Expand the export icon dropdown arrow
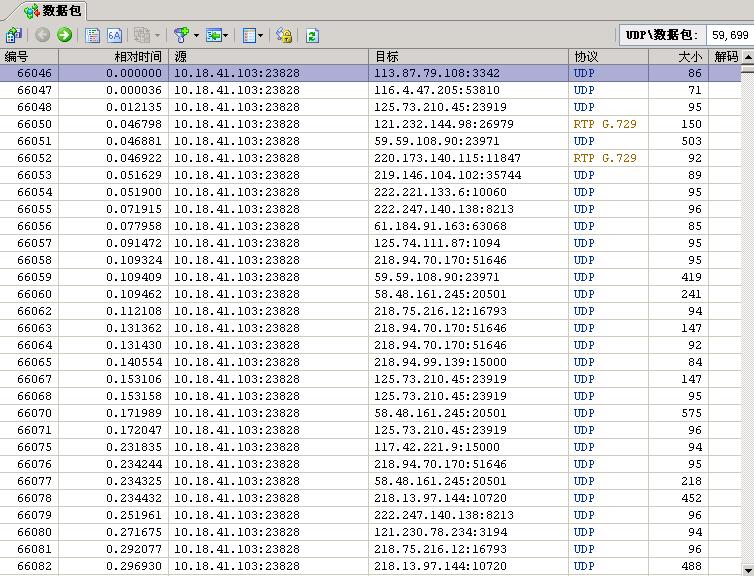Image resolution: width=754 pixels, height=576 pixels. point(227,35)
